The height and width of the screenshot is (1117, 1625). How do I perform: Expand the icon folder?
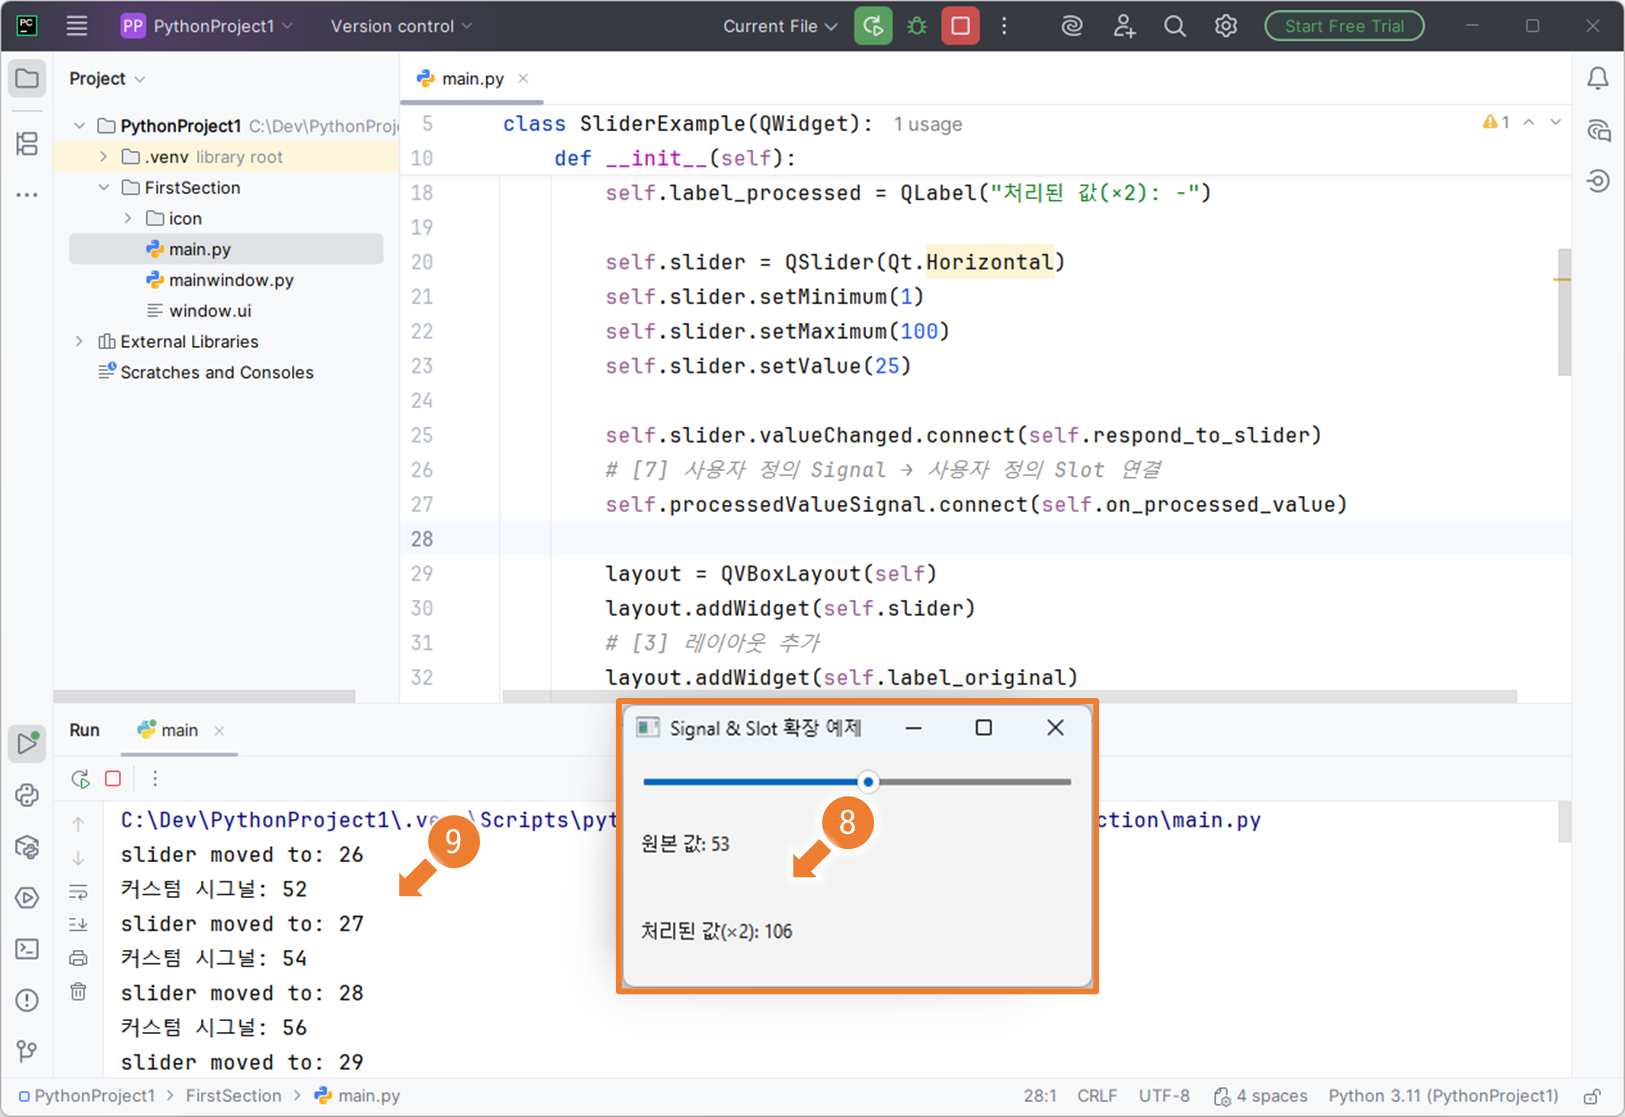click(x=128, y=218)
